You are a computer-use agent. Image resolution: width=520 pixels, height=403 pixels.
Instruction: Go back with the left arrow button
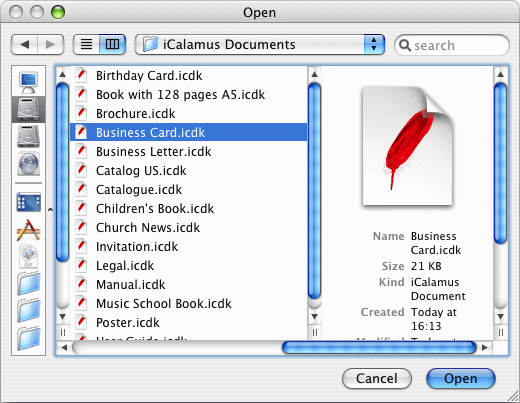tap(24, 44)
